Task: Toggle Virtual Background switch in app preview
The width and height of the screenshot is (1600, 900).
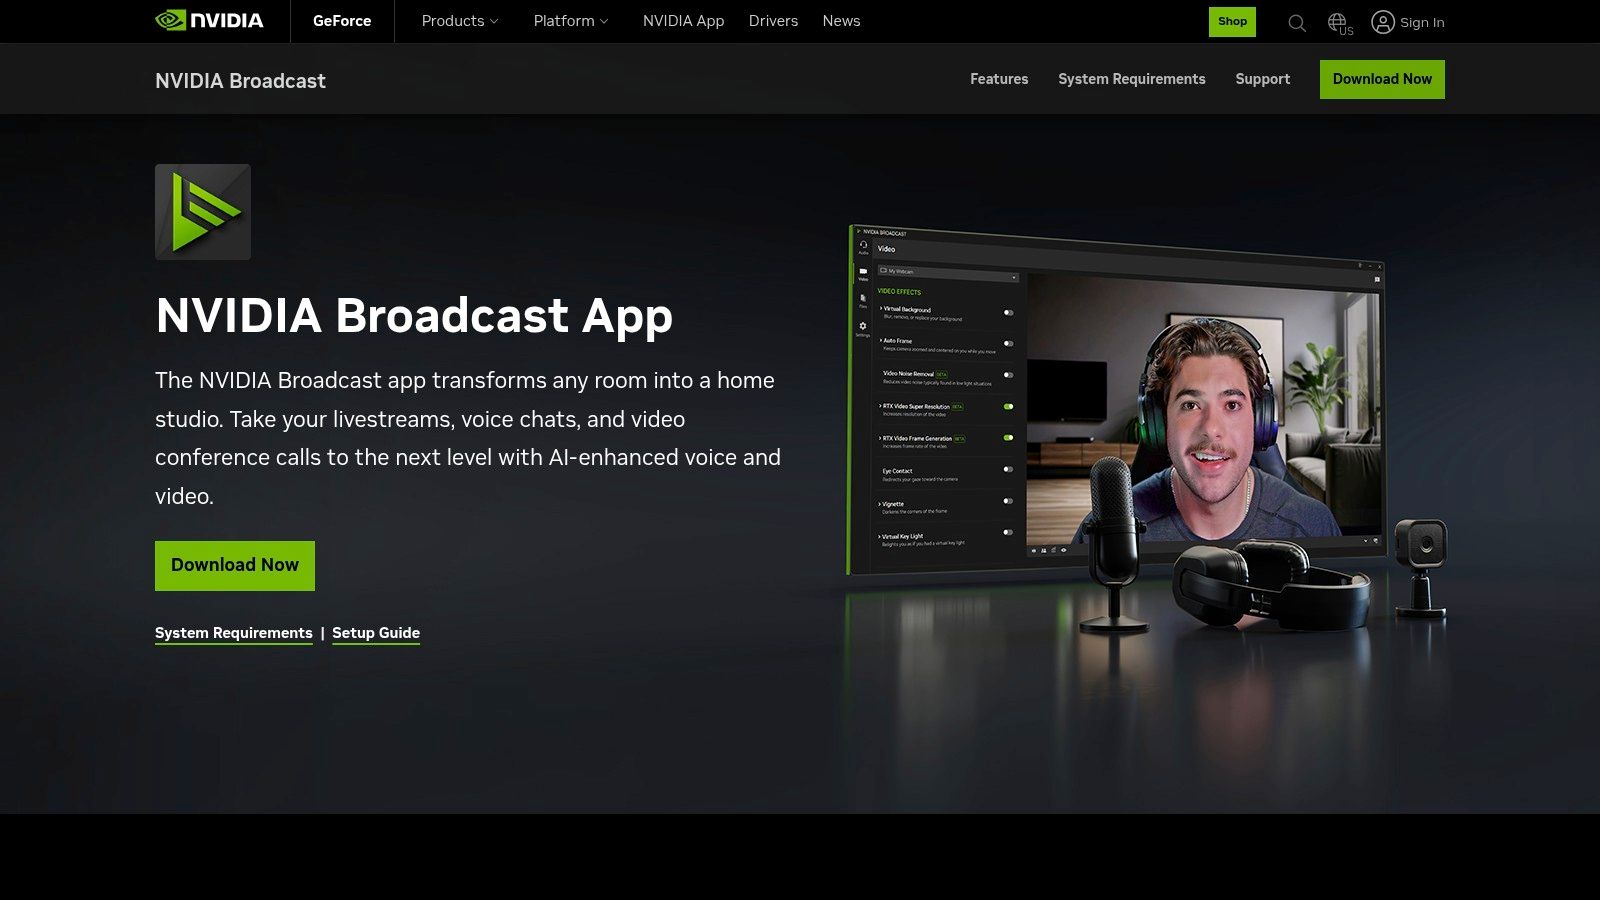Action: pos(1008,313)
